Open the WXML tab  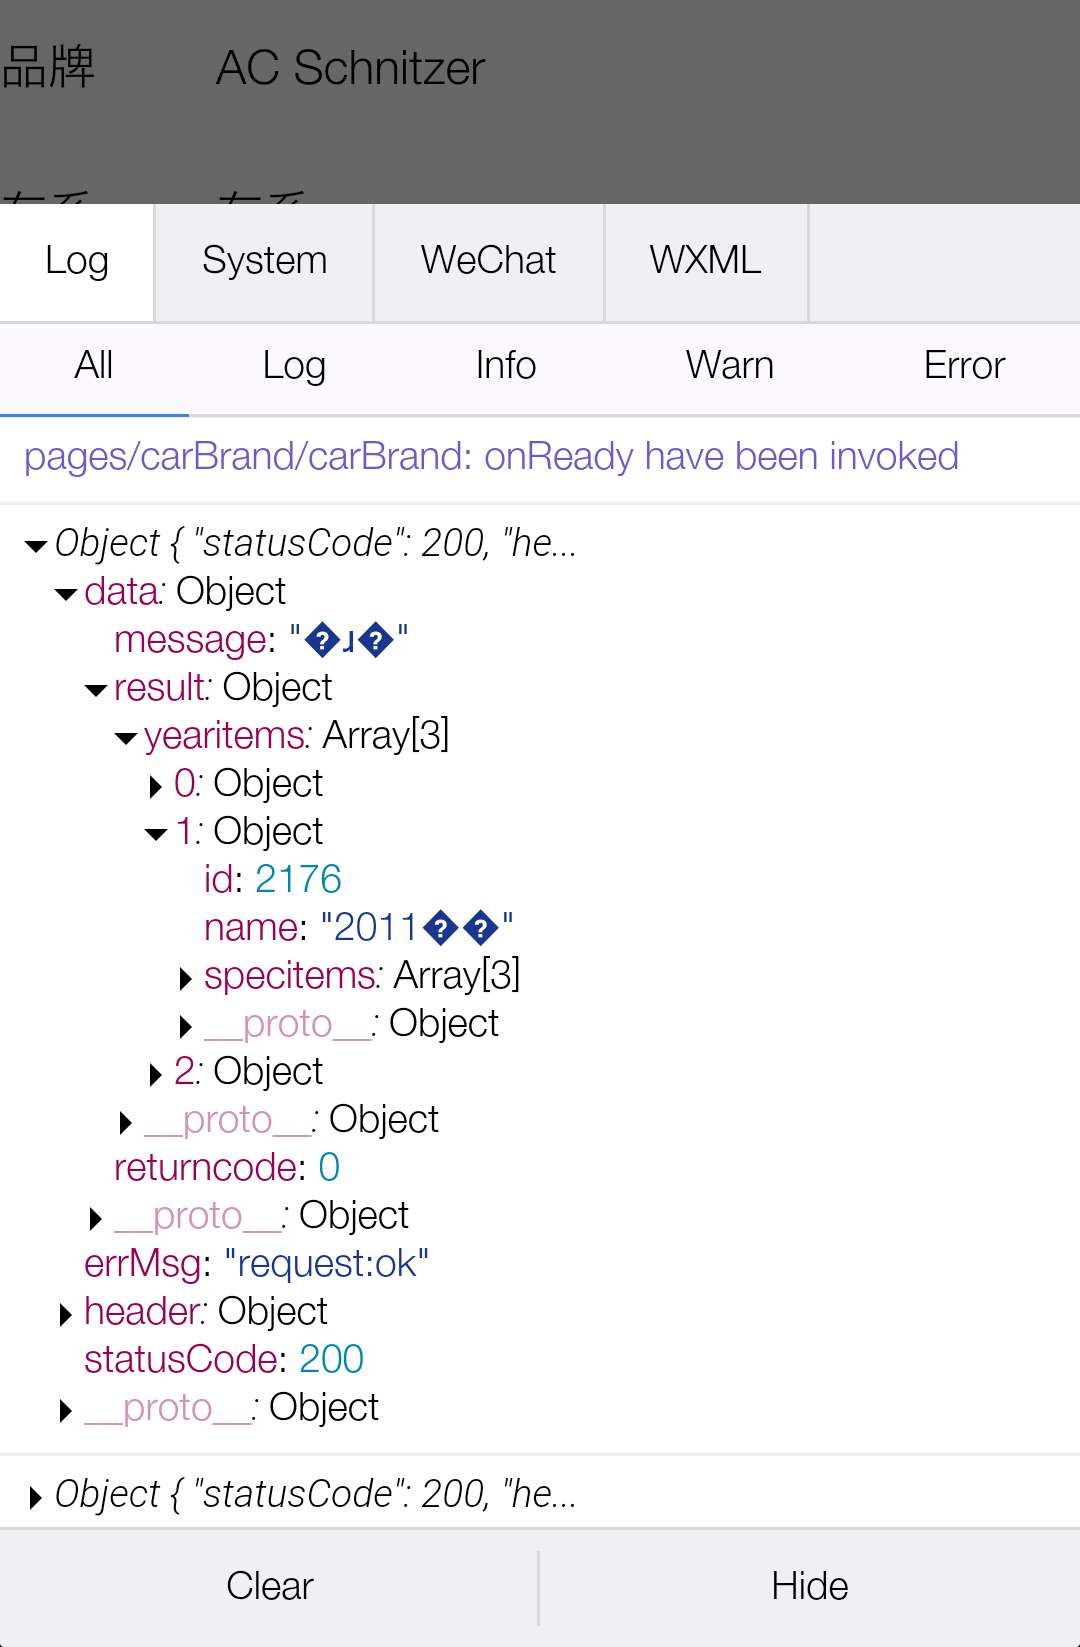point(705,261)
